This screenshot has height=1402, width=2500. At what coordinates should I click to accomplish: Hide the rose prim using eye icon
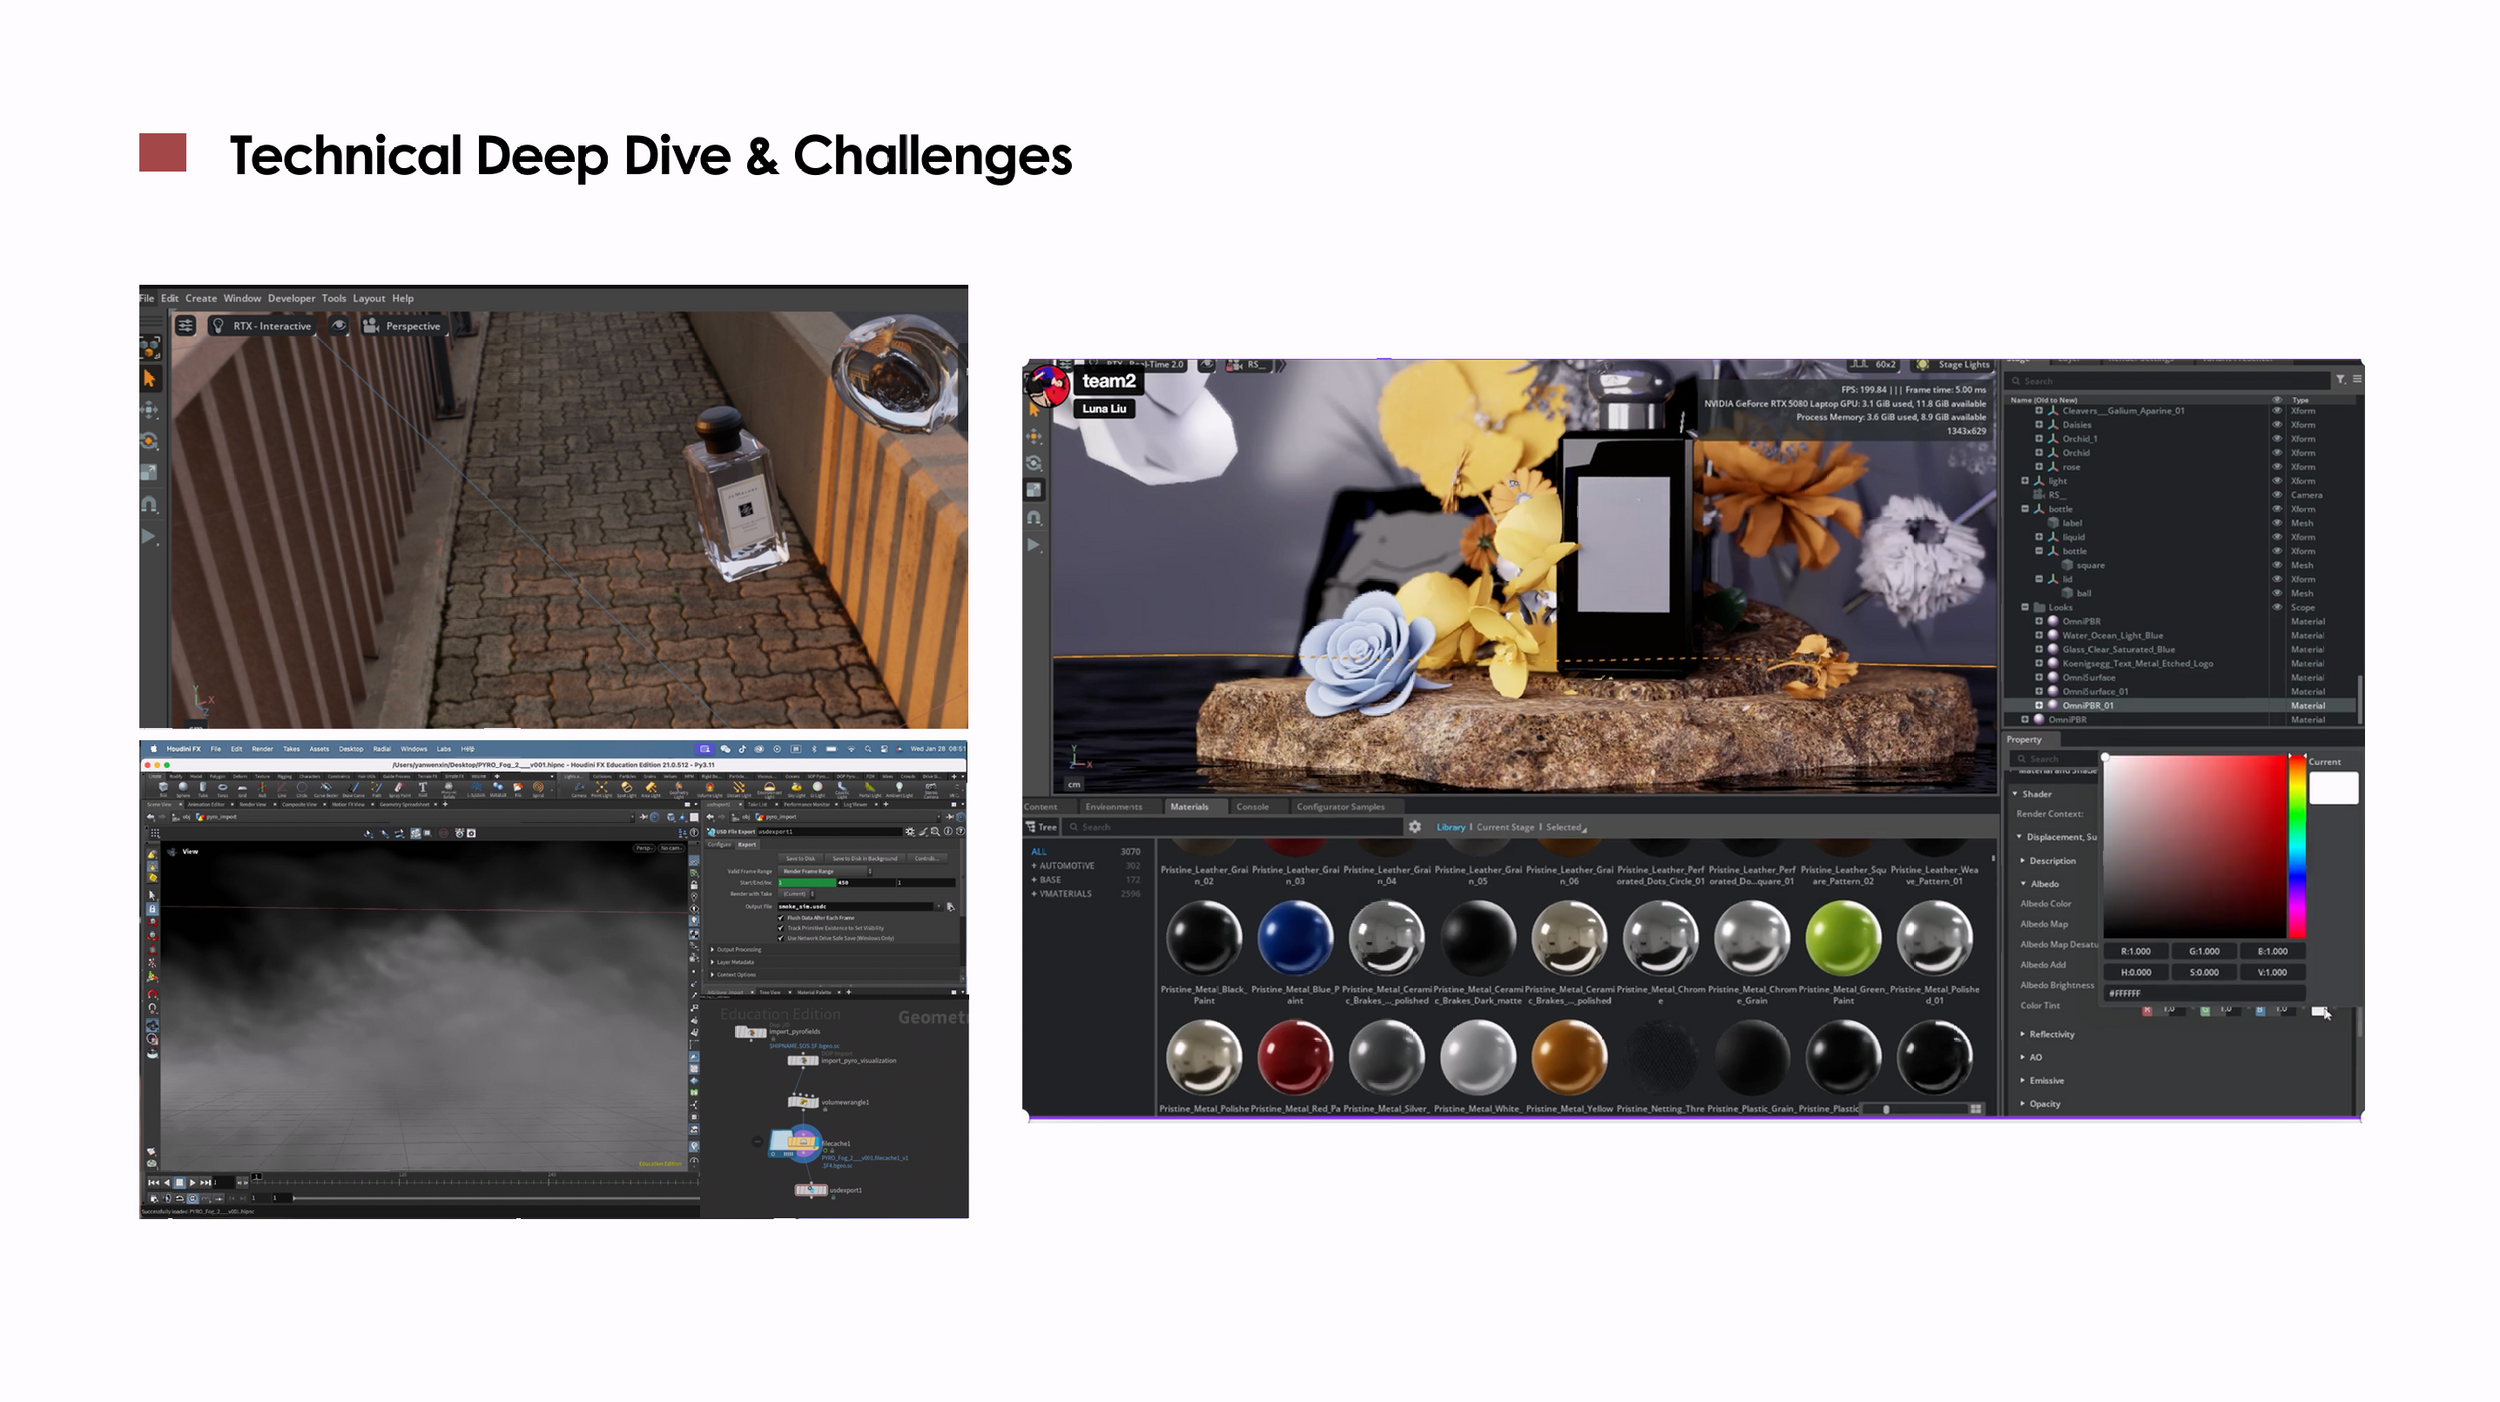click(2276, 467)
